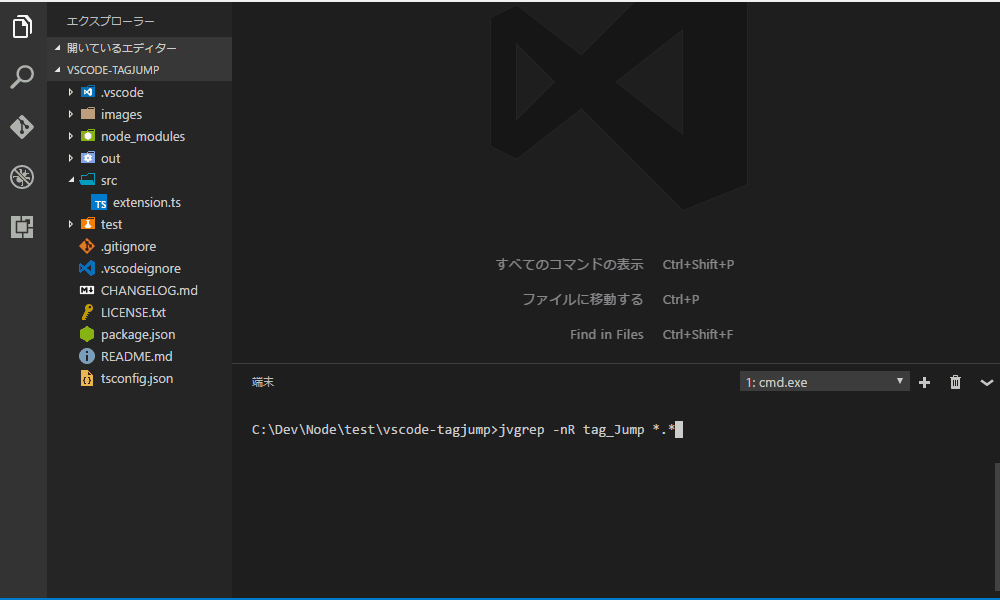
Task: Kill the terminal with trash icon
Action: point(955,382)
